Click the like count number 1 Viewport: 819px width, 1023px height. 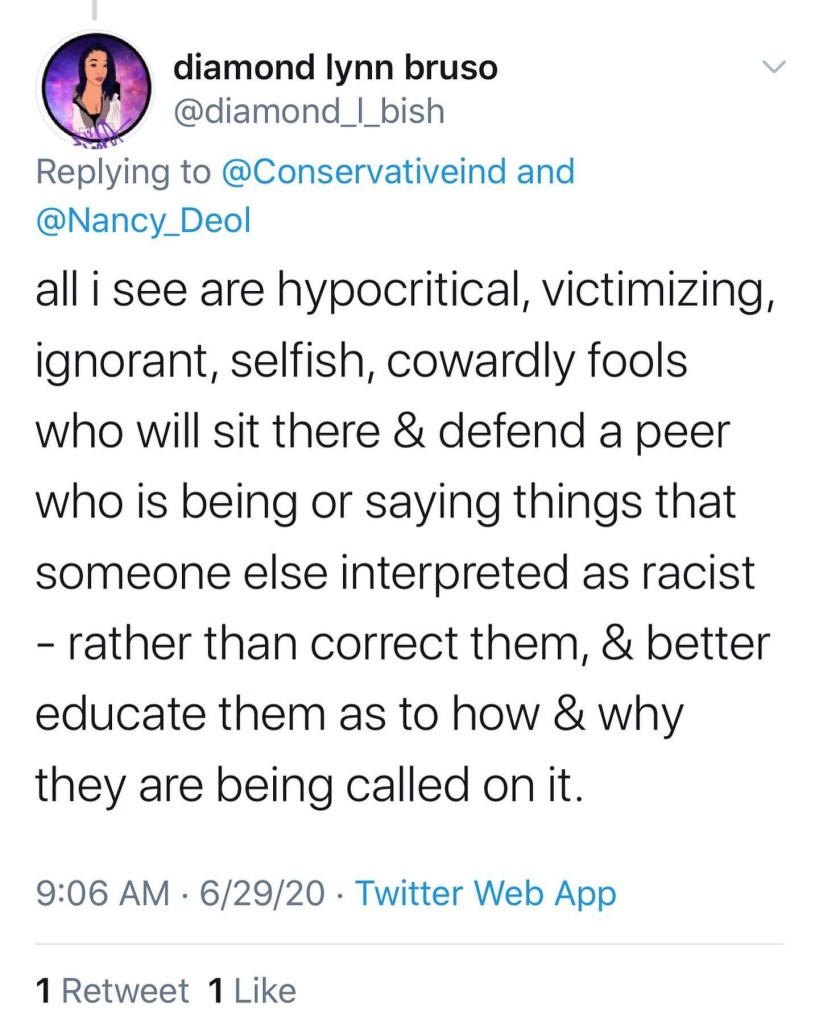coord(214,990)
